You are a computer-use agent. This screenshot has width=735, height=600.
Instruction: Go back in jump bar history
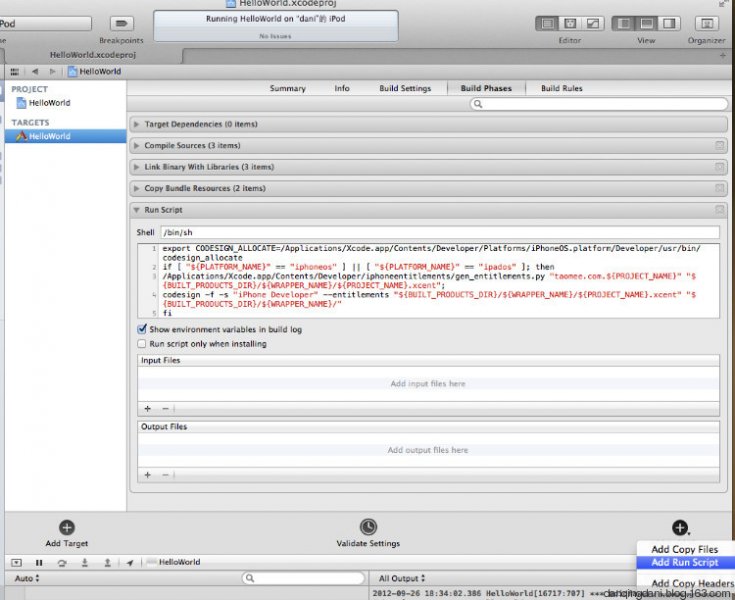[x=35, y=72]
